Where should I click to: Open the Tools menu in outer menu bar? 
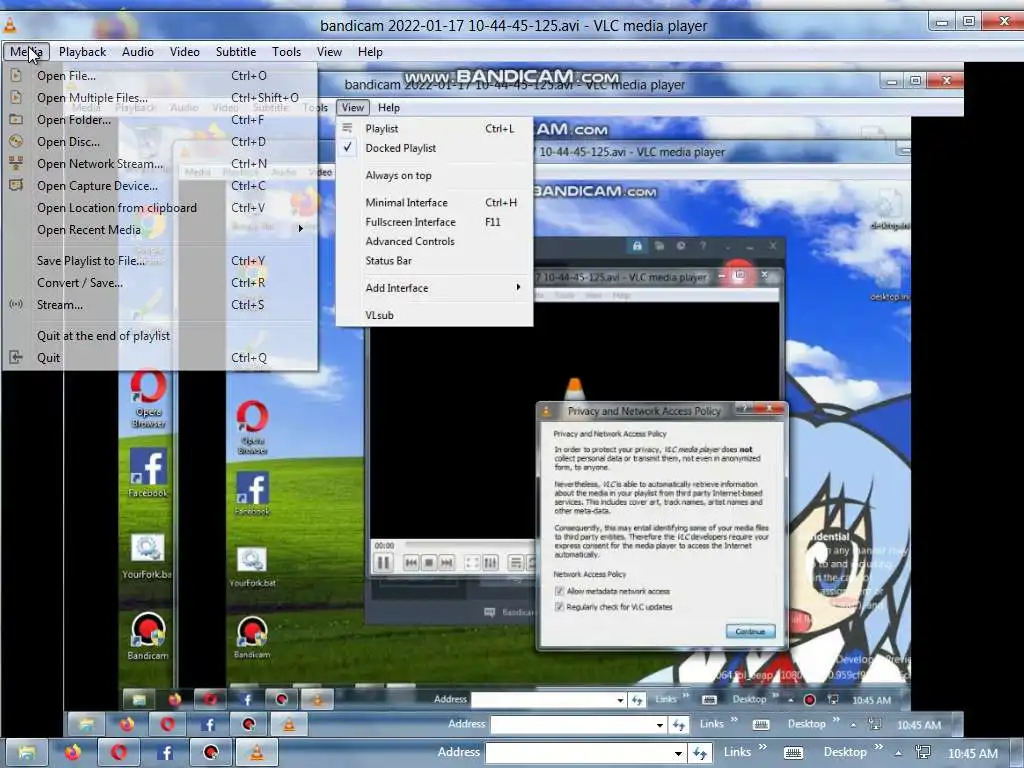(287, 52)
